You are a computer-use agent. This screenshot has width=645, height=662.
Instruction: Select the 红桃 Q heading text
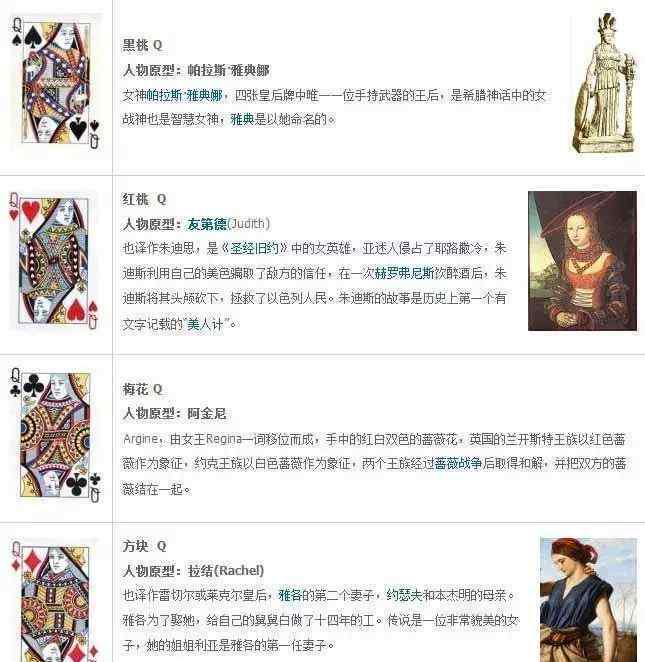coord(144,199)
